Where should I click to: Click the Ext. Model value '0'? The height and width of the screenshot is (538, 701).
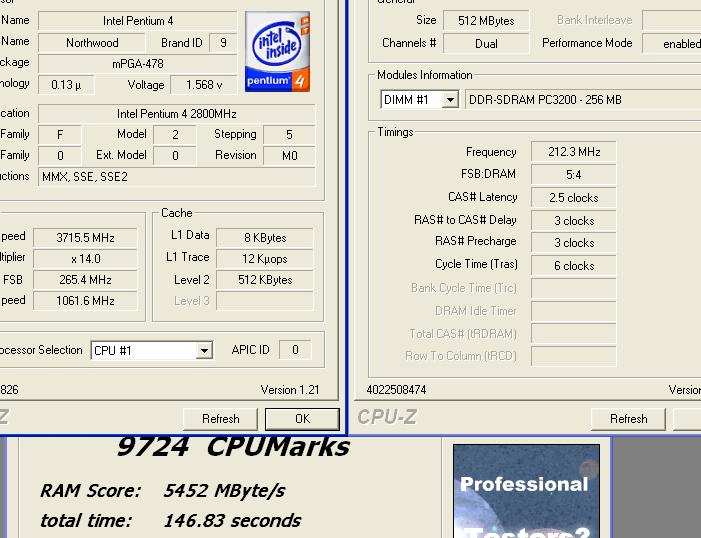pyautogui.click(x=175, y=156)
